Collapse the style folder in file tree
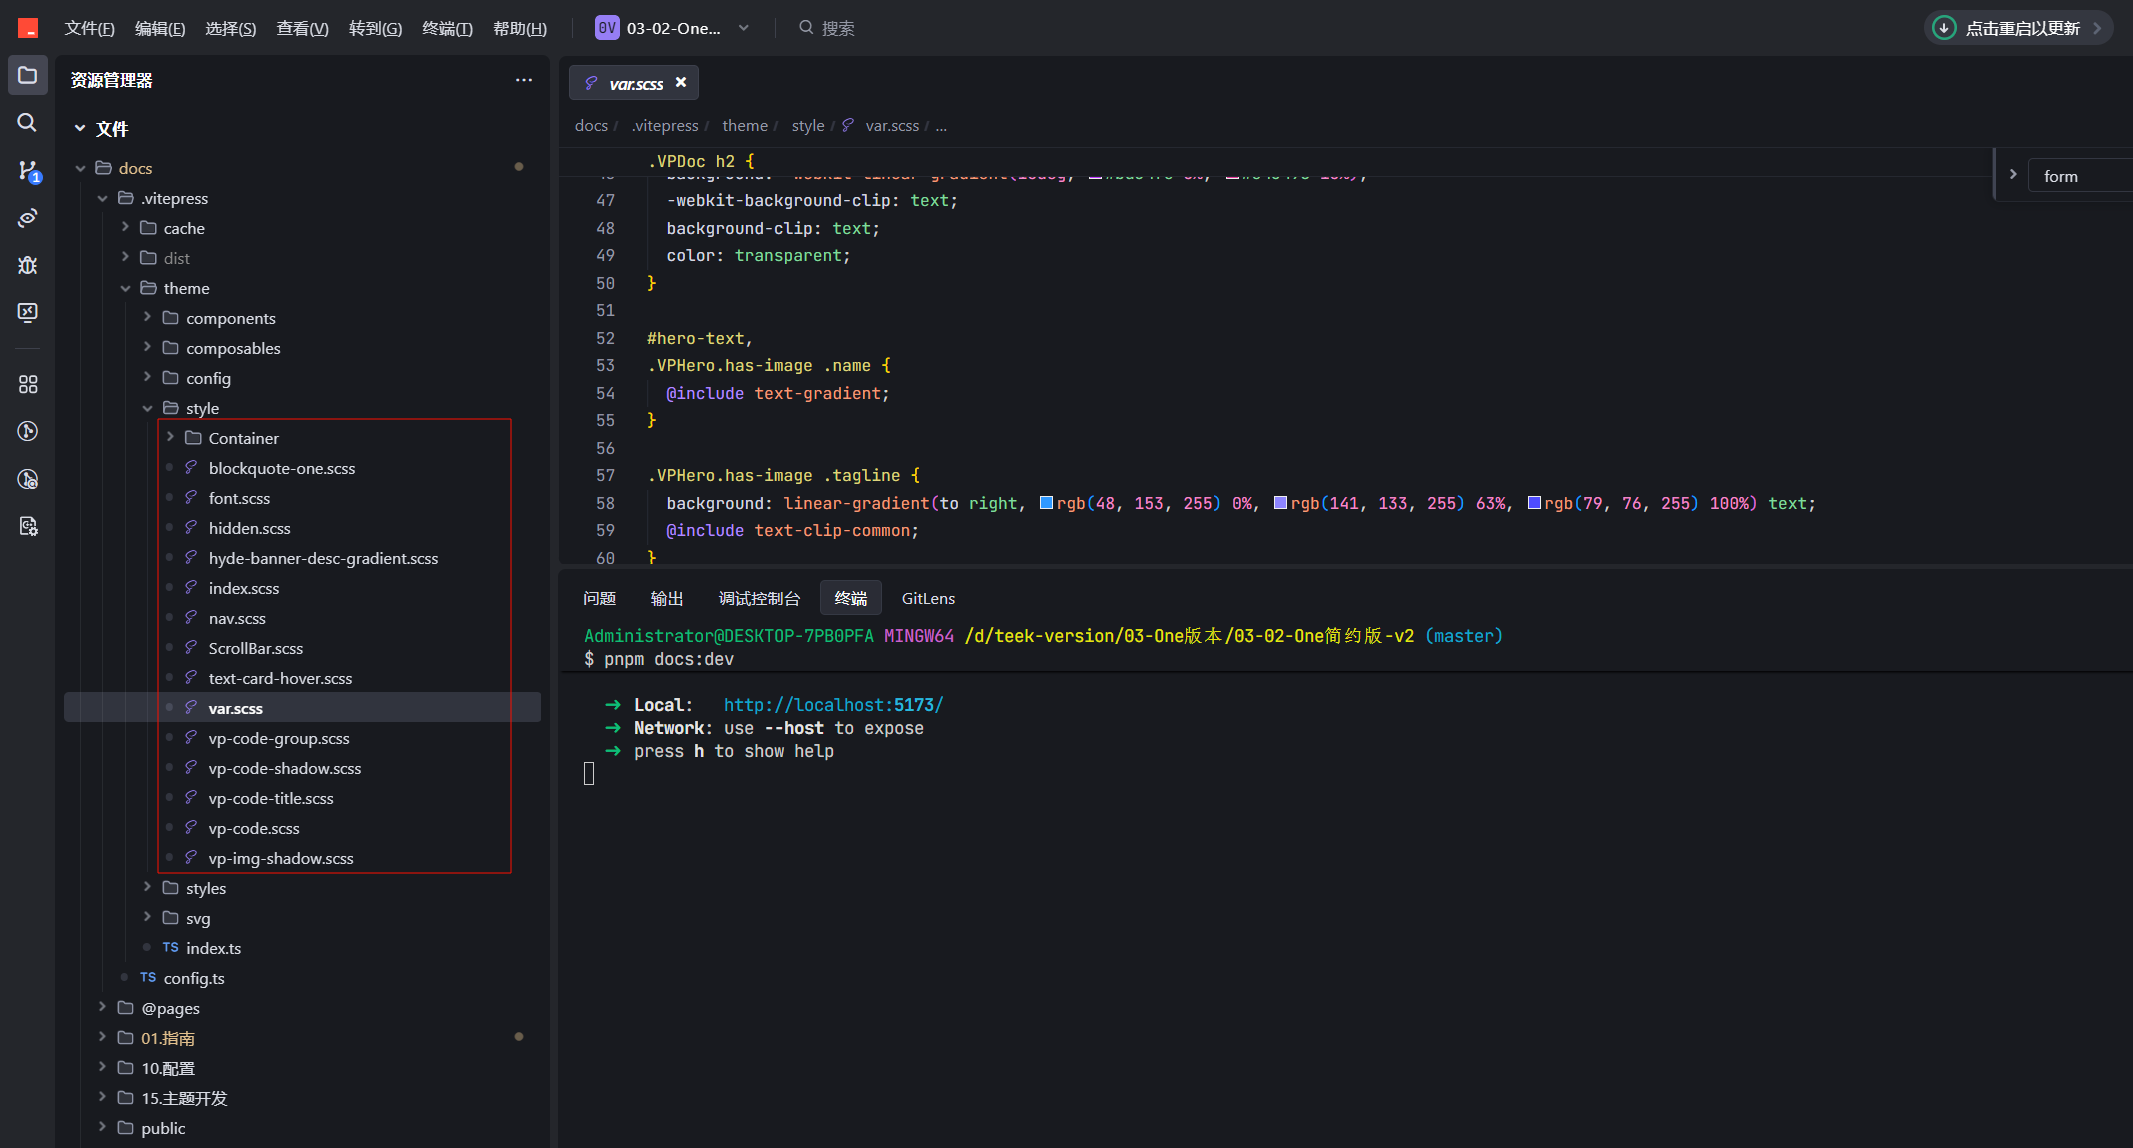This screenshot has height=1148, width=2133. tap(148, 408)
